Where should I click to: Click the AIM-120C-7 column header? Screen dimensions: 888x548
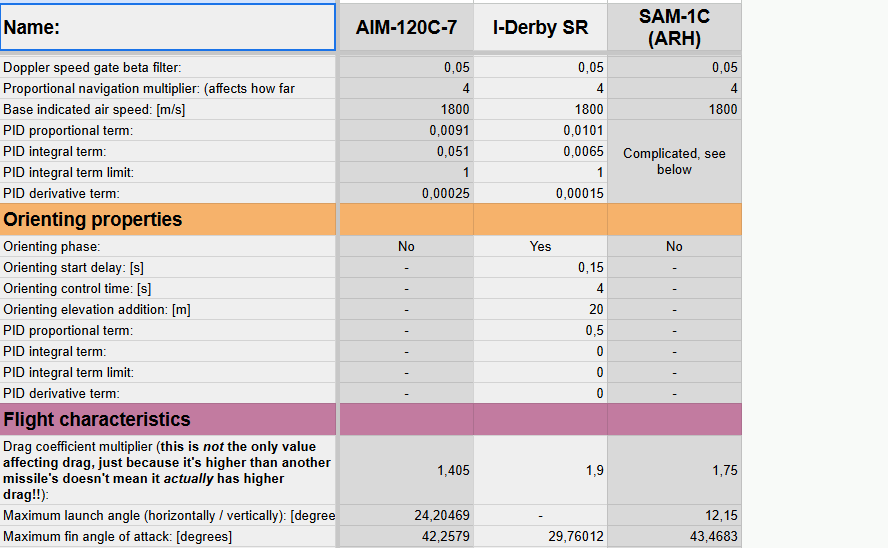(406, 27)
